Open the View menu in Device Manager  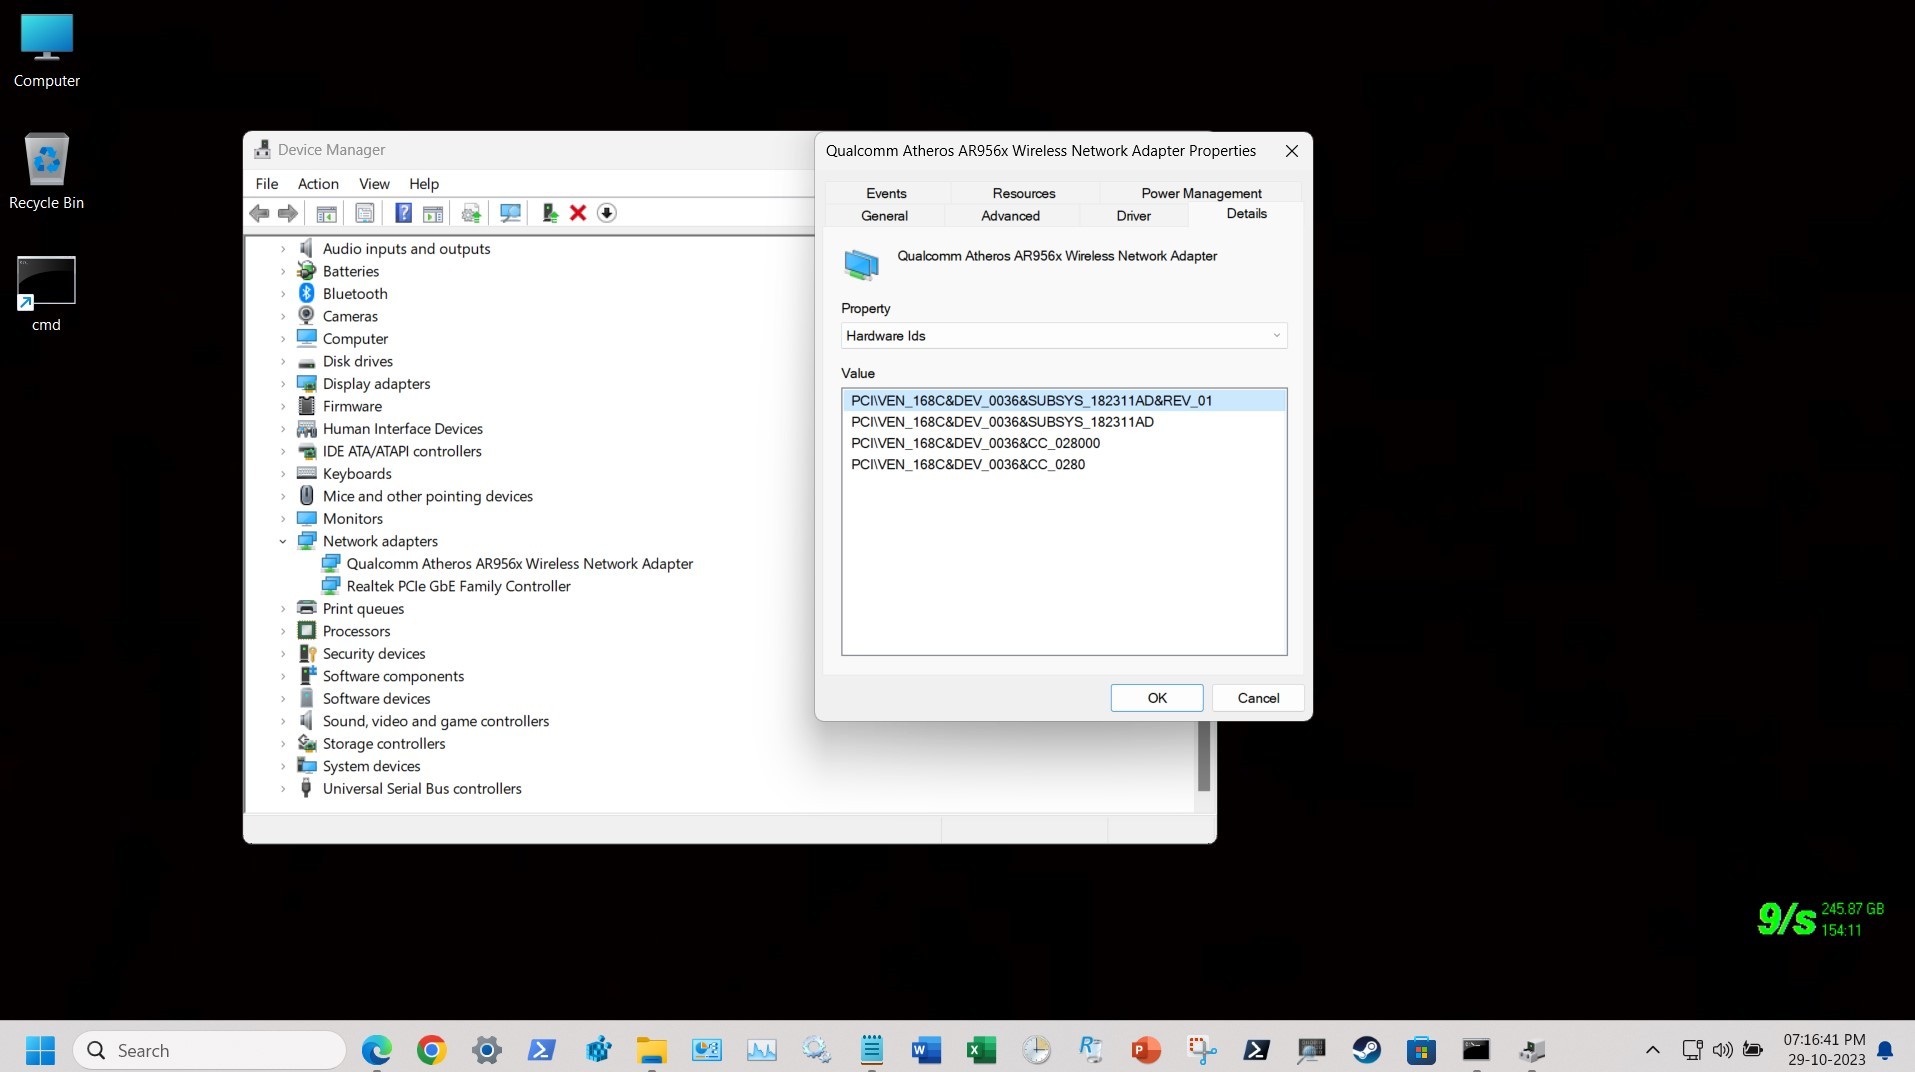point(374,184)
